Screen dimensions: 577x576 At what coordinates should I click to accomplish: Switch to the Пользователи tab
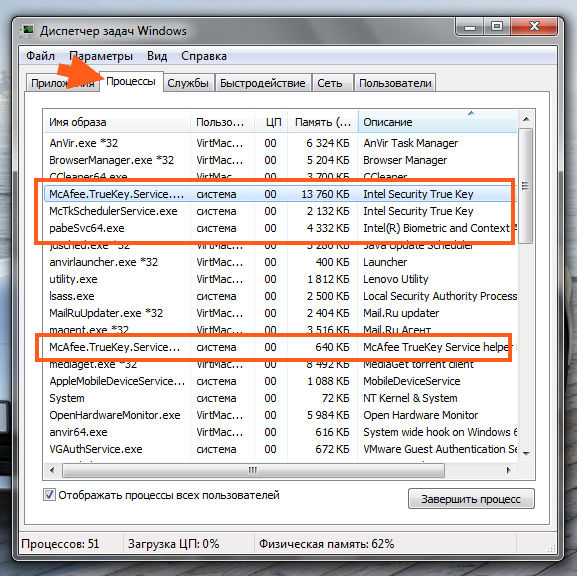tap(395, 83)
